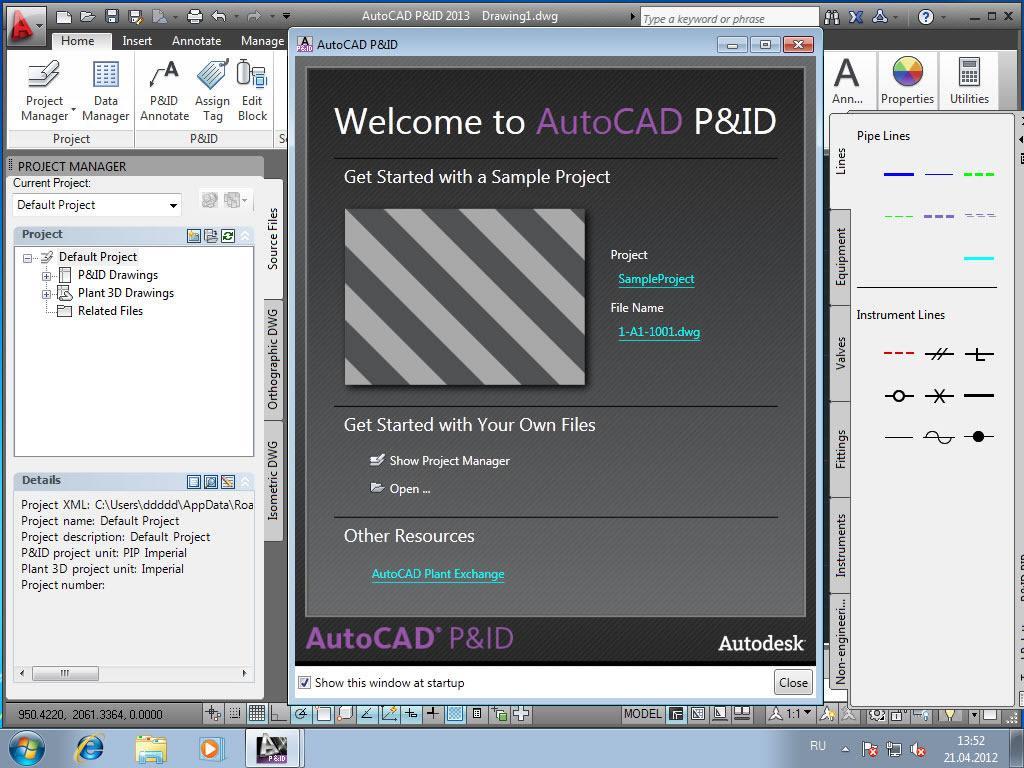Image resolution: width=1024 pixels, height=768 pixels.
Task: Select the instrument line with open circle
Action: click(899, 396)
